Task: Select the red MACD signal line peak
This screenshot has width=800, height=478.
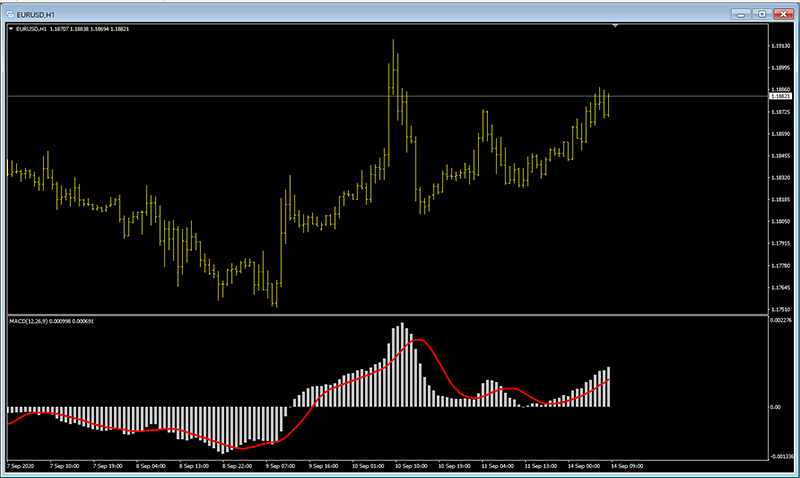Action: (x=420, y=341)
